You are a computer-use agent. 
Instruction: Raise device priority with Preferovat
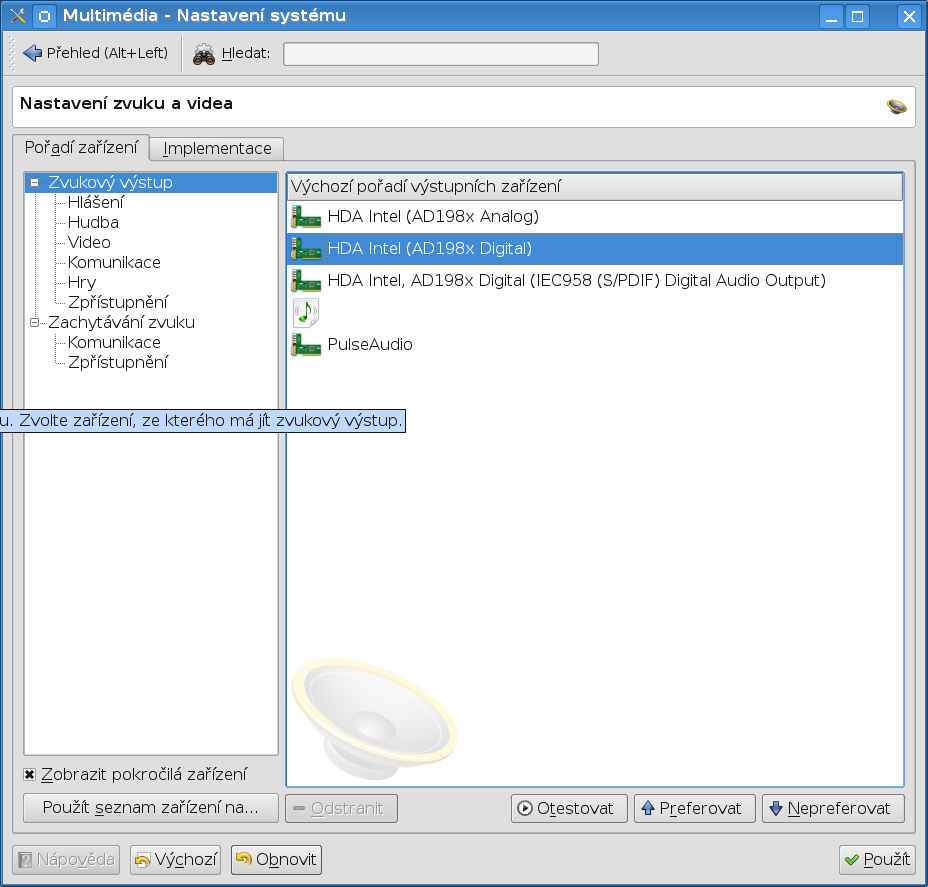695,808
